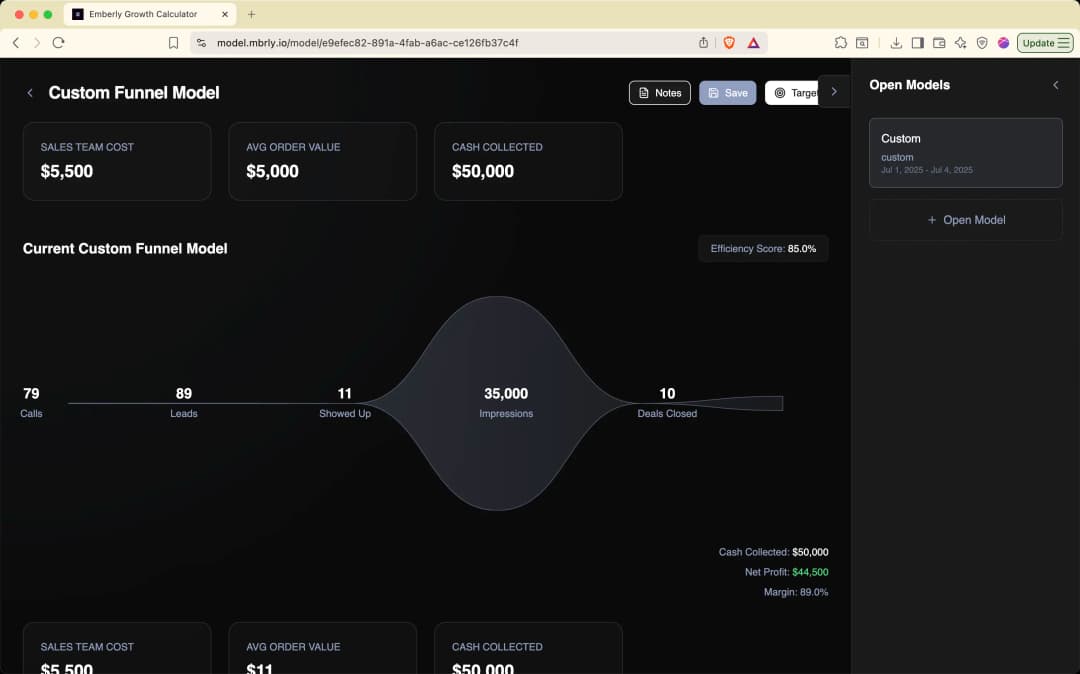The height and width of the screenshot is (674, 1080).
Task: Open the share icon in the address bar
Action: coord(703,43)
